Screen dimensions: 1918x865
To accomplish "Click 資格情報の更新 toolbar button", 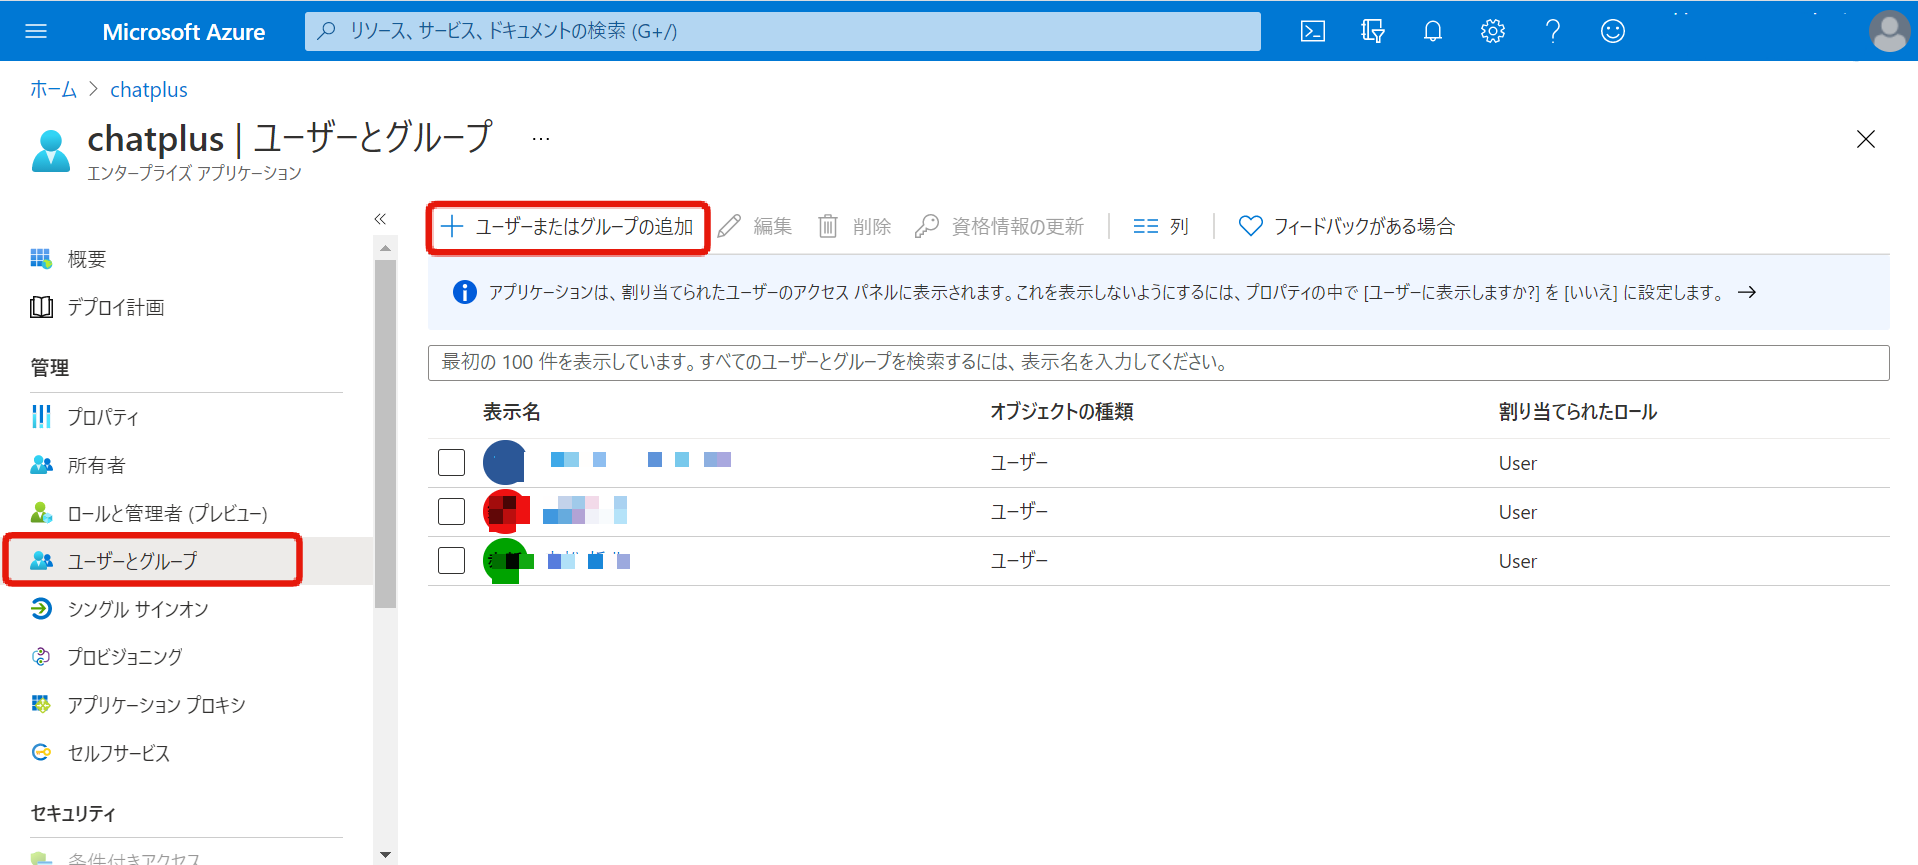I will coord(999,227).
